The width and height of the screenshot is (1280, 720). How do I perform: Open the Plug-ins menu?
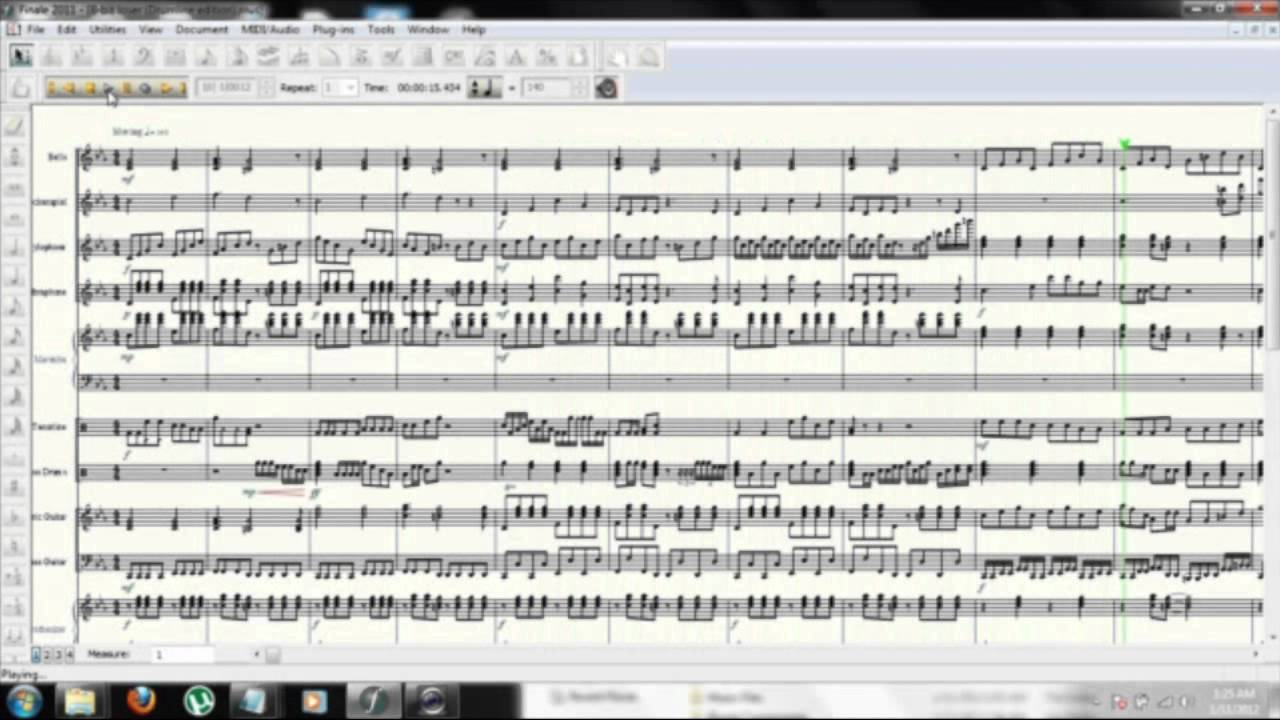point(334,30)
